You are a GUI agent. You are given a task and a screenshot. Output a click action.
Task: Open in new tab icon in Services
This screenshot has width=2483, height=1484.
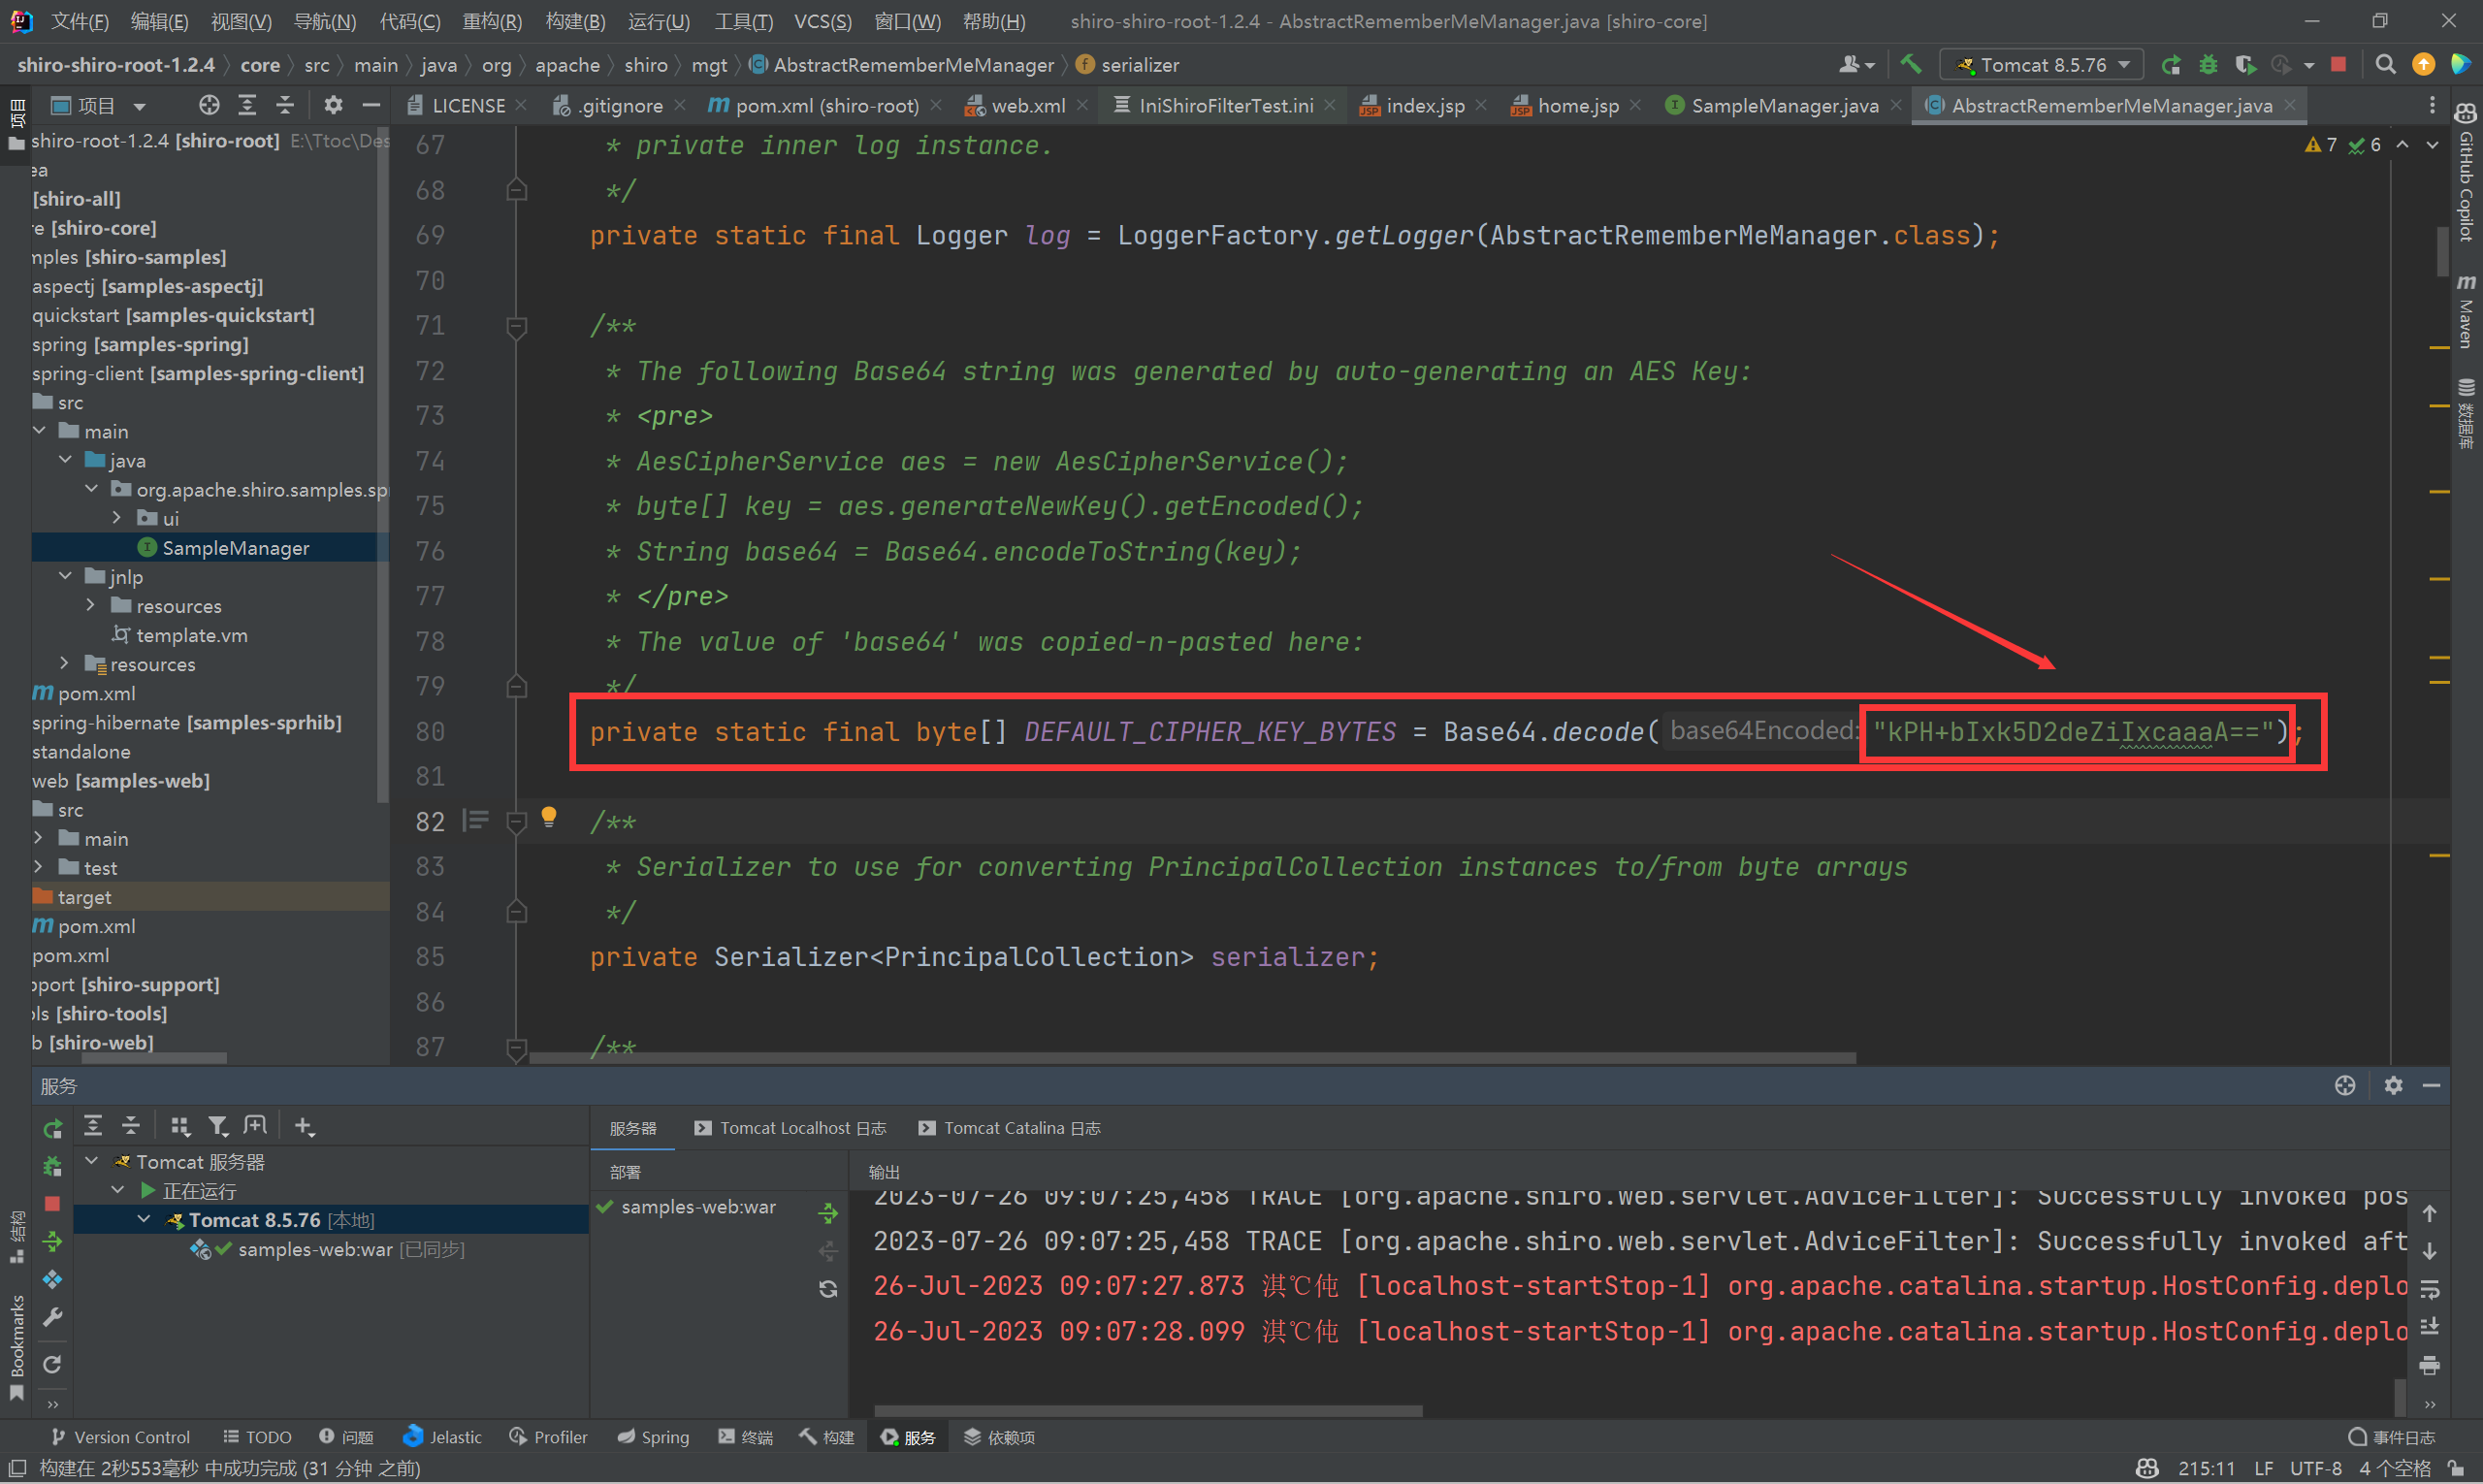(256, 1126)
